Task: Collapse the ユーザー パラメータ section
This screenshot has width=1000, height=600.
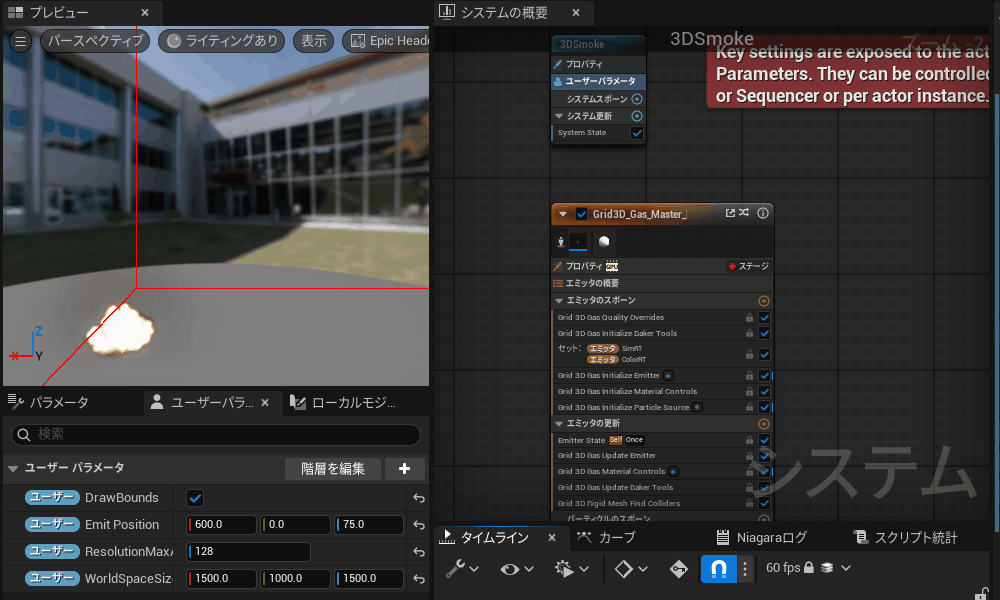Action: point(13,468)
